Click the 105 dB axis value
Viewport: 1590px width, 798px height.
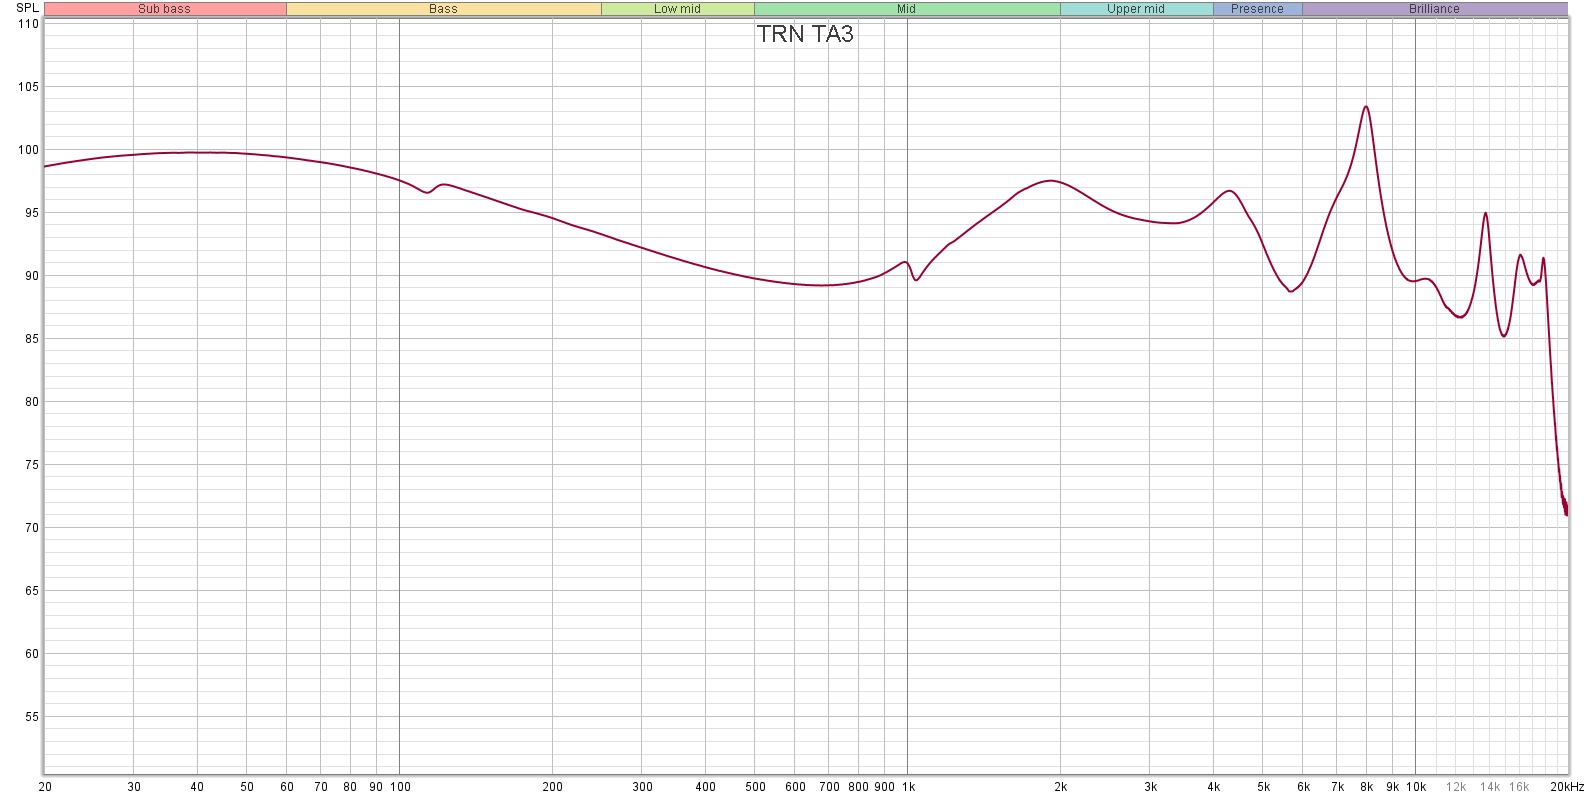[28, 87]
